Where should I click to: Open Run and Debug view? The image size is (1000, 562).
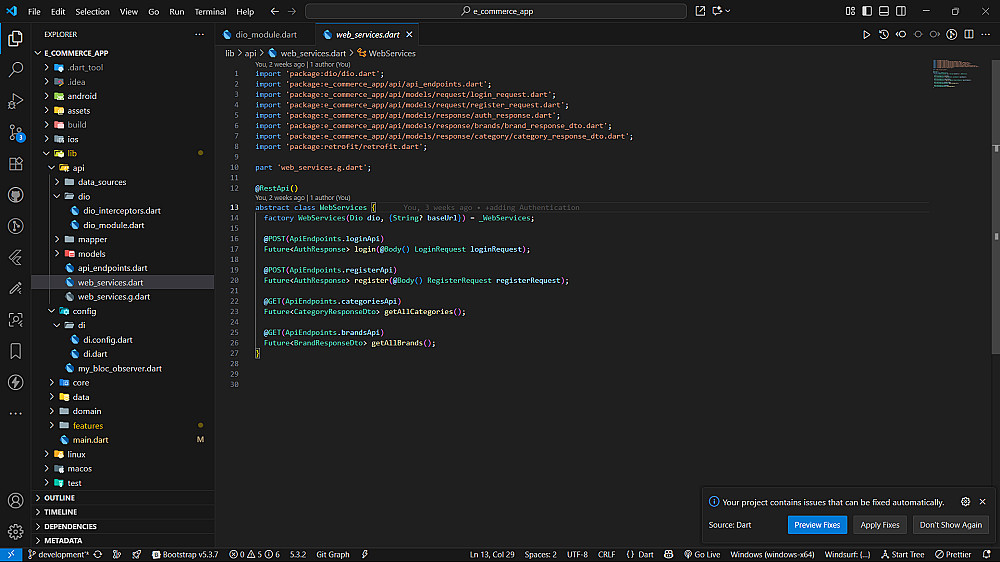16,101
